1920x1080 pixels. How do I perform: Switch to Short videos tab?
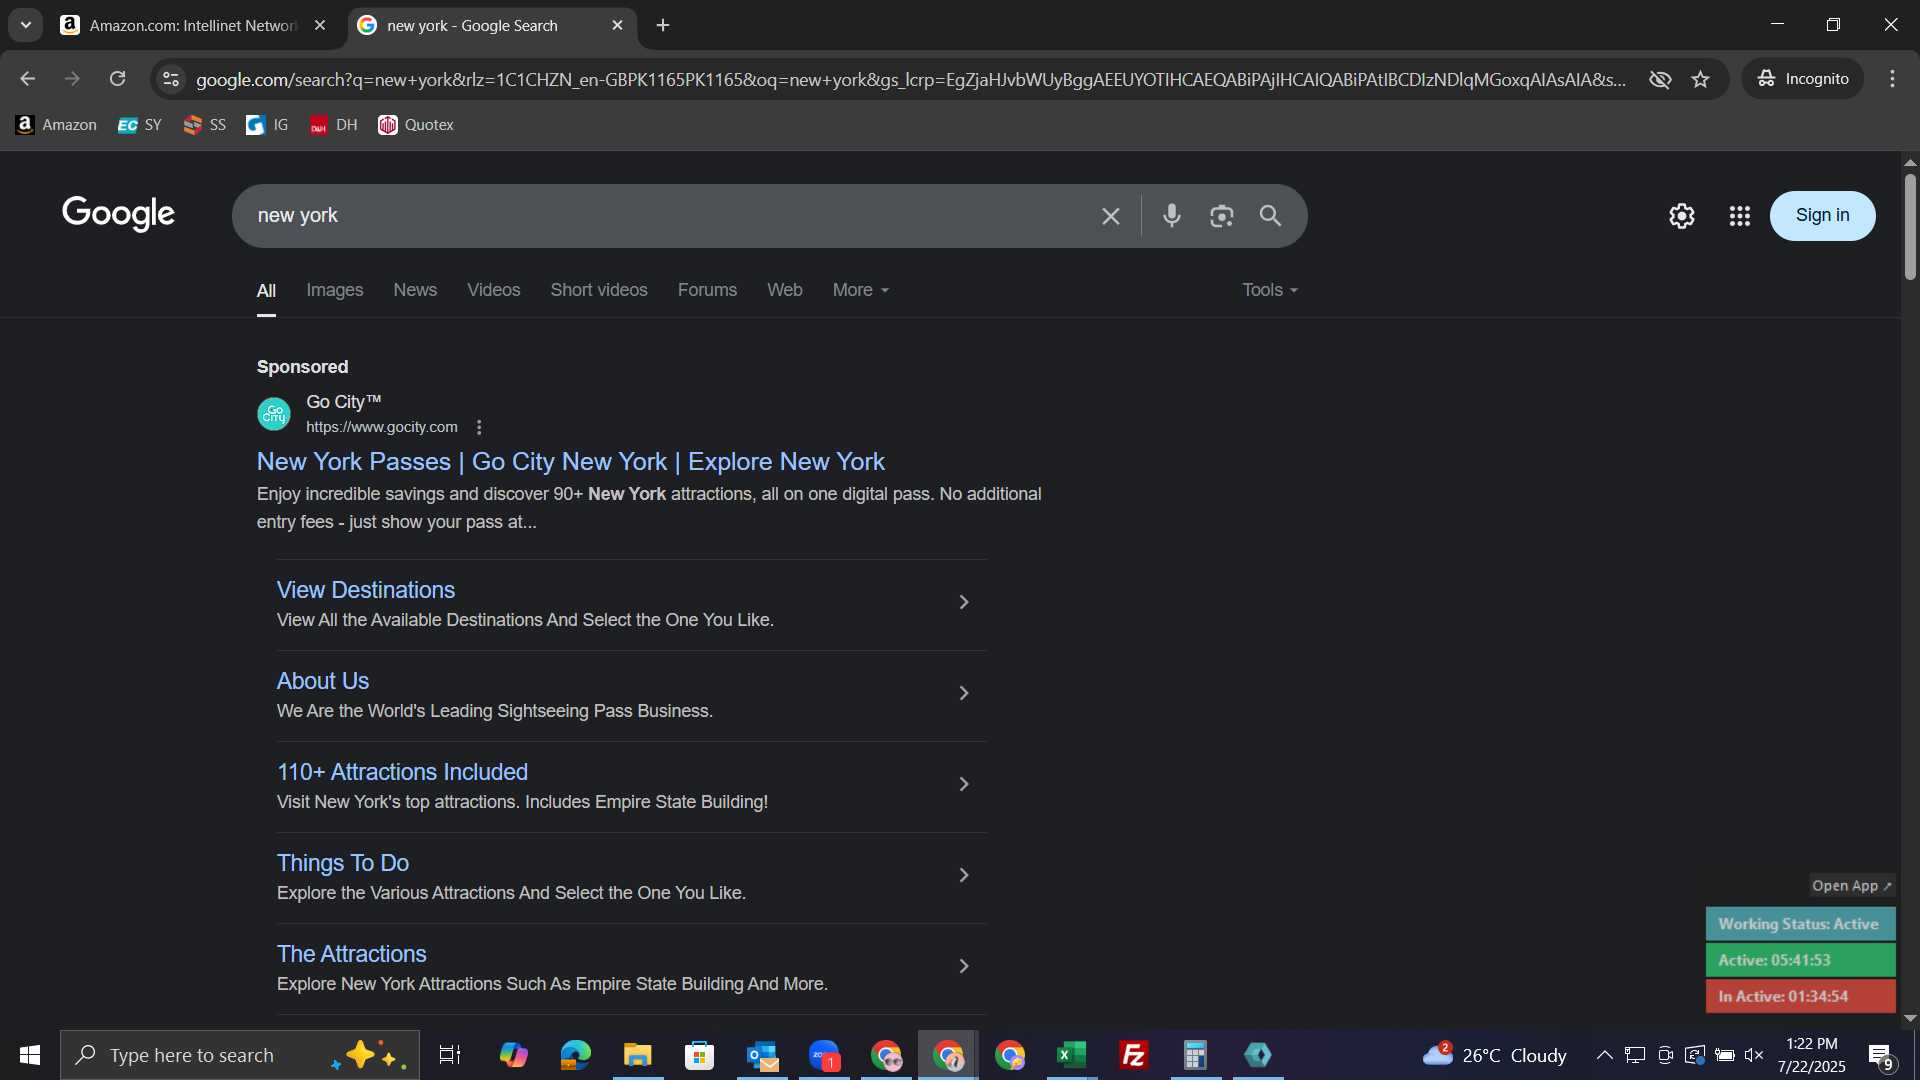(599, 290)
